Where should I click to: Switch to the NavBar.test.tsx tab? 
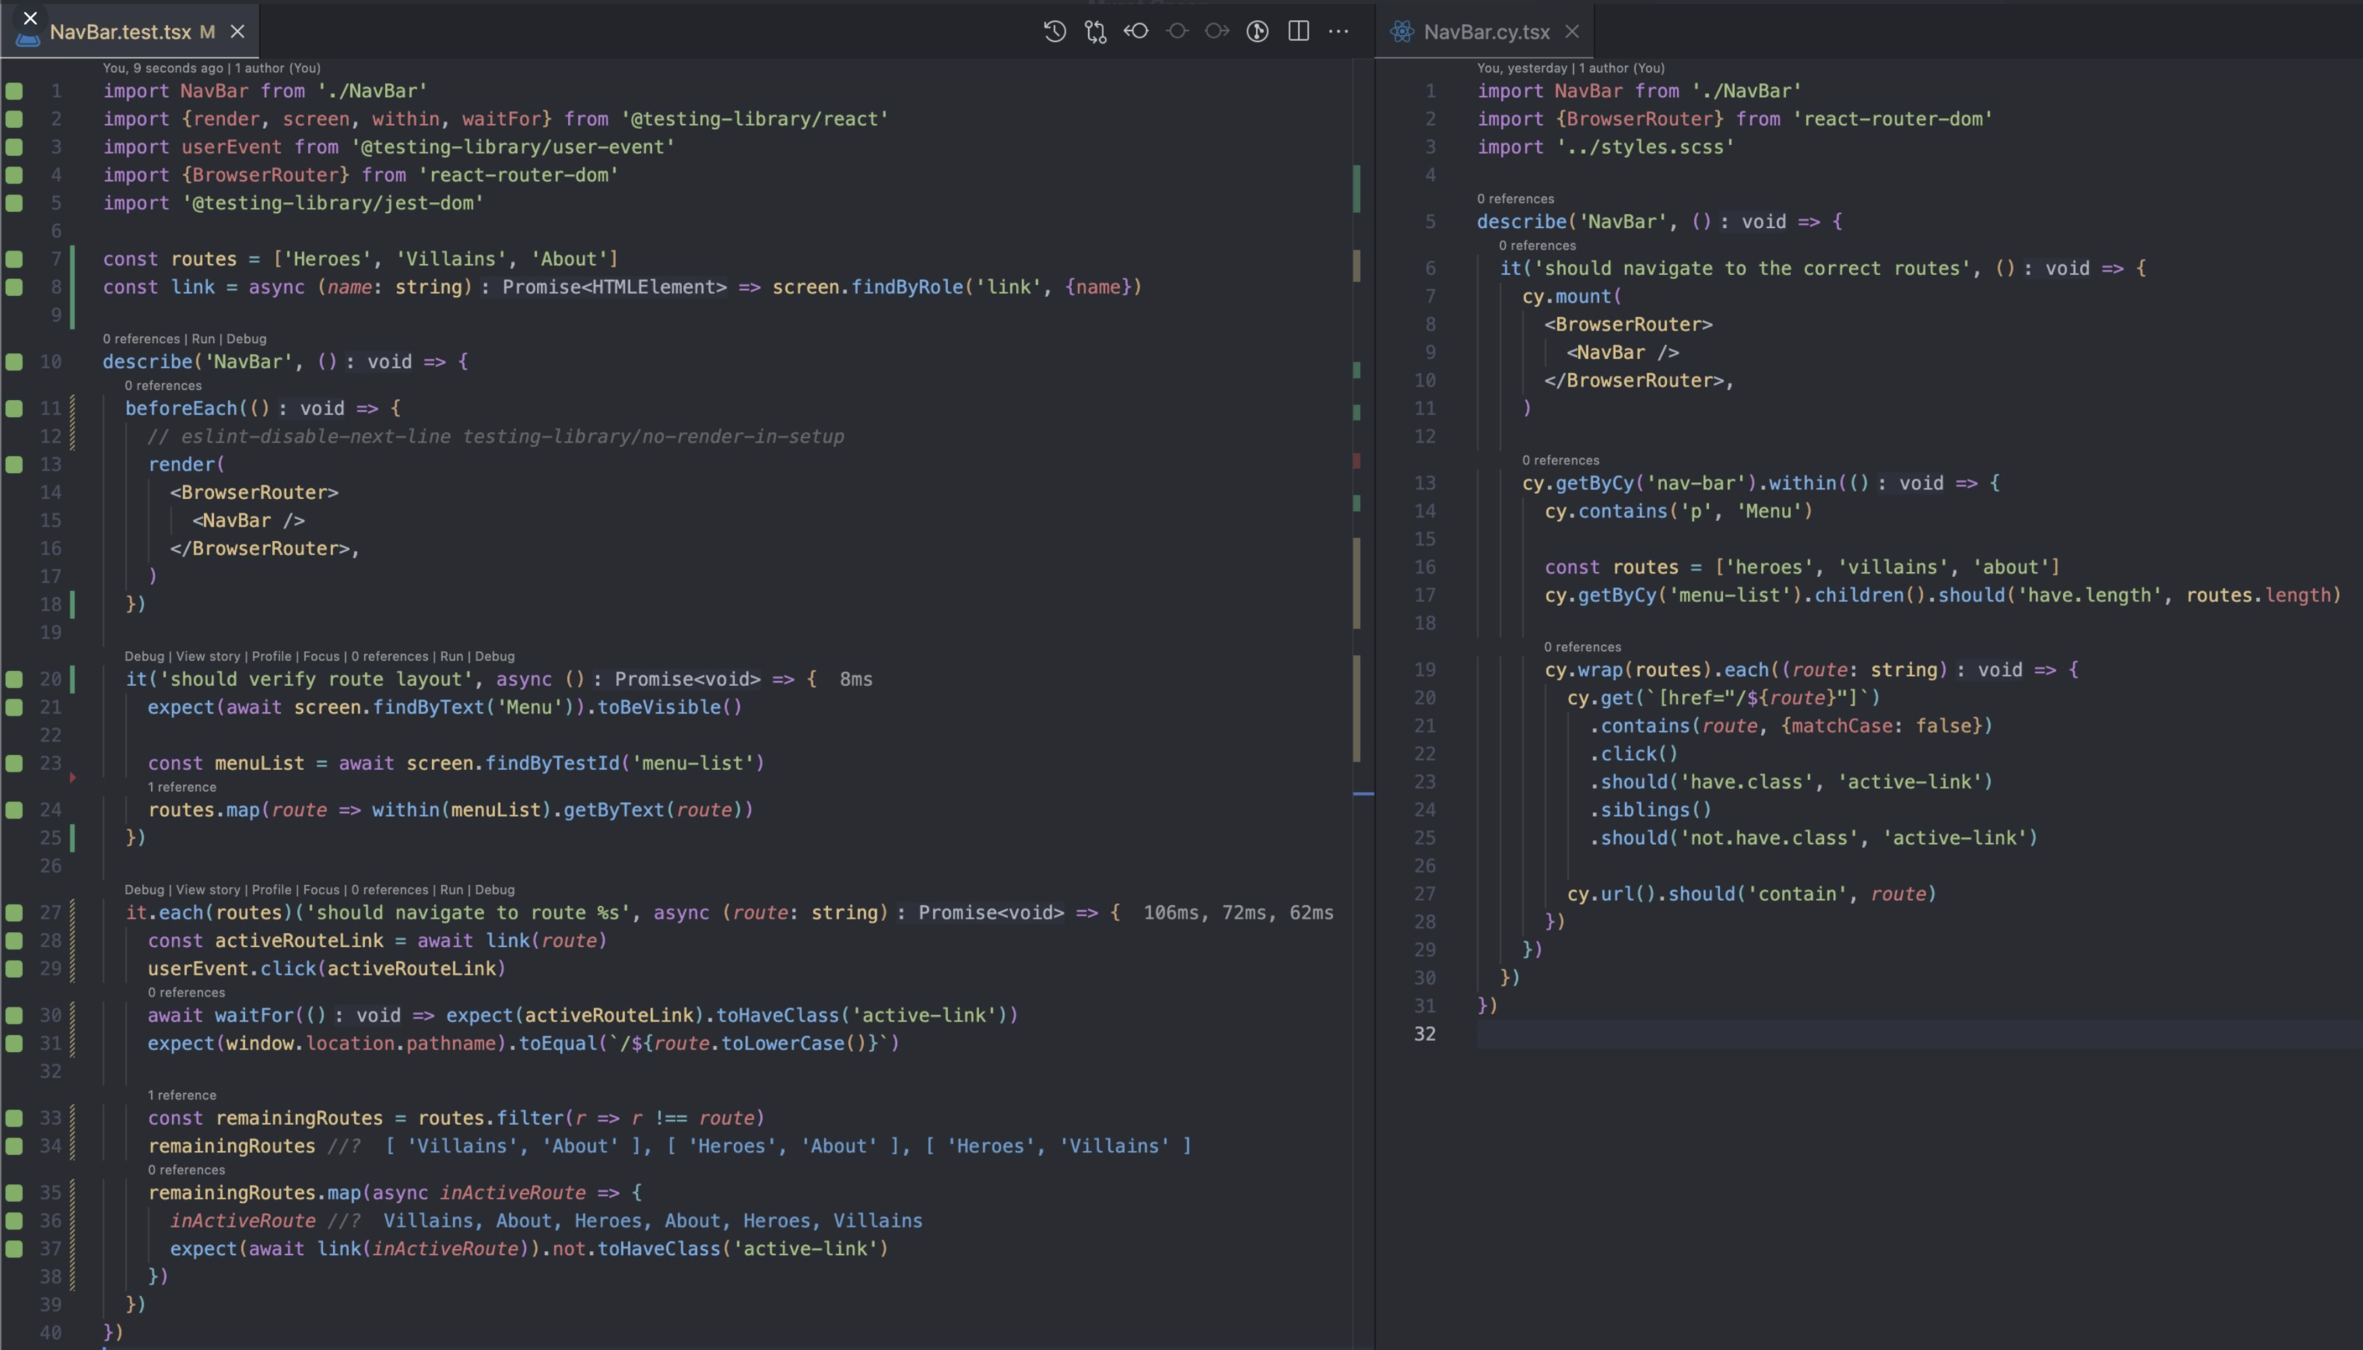click(120, 32)
